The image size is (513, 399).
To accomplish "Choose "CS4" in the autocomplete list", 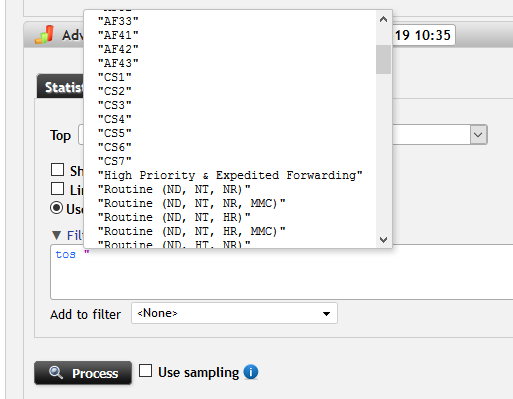I will pos(115,119).
